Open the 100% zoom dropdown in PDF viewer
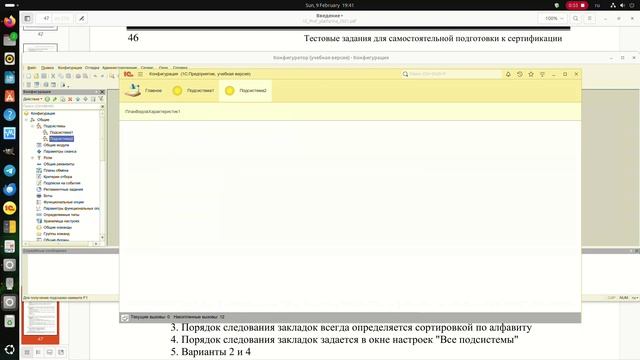Image resolution: width=640 pixels, height=360 pixels. point(554,18)
